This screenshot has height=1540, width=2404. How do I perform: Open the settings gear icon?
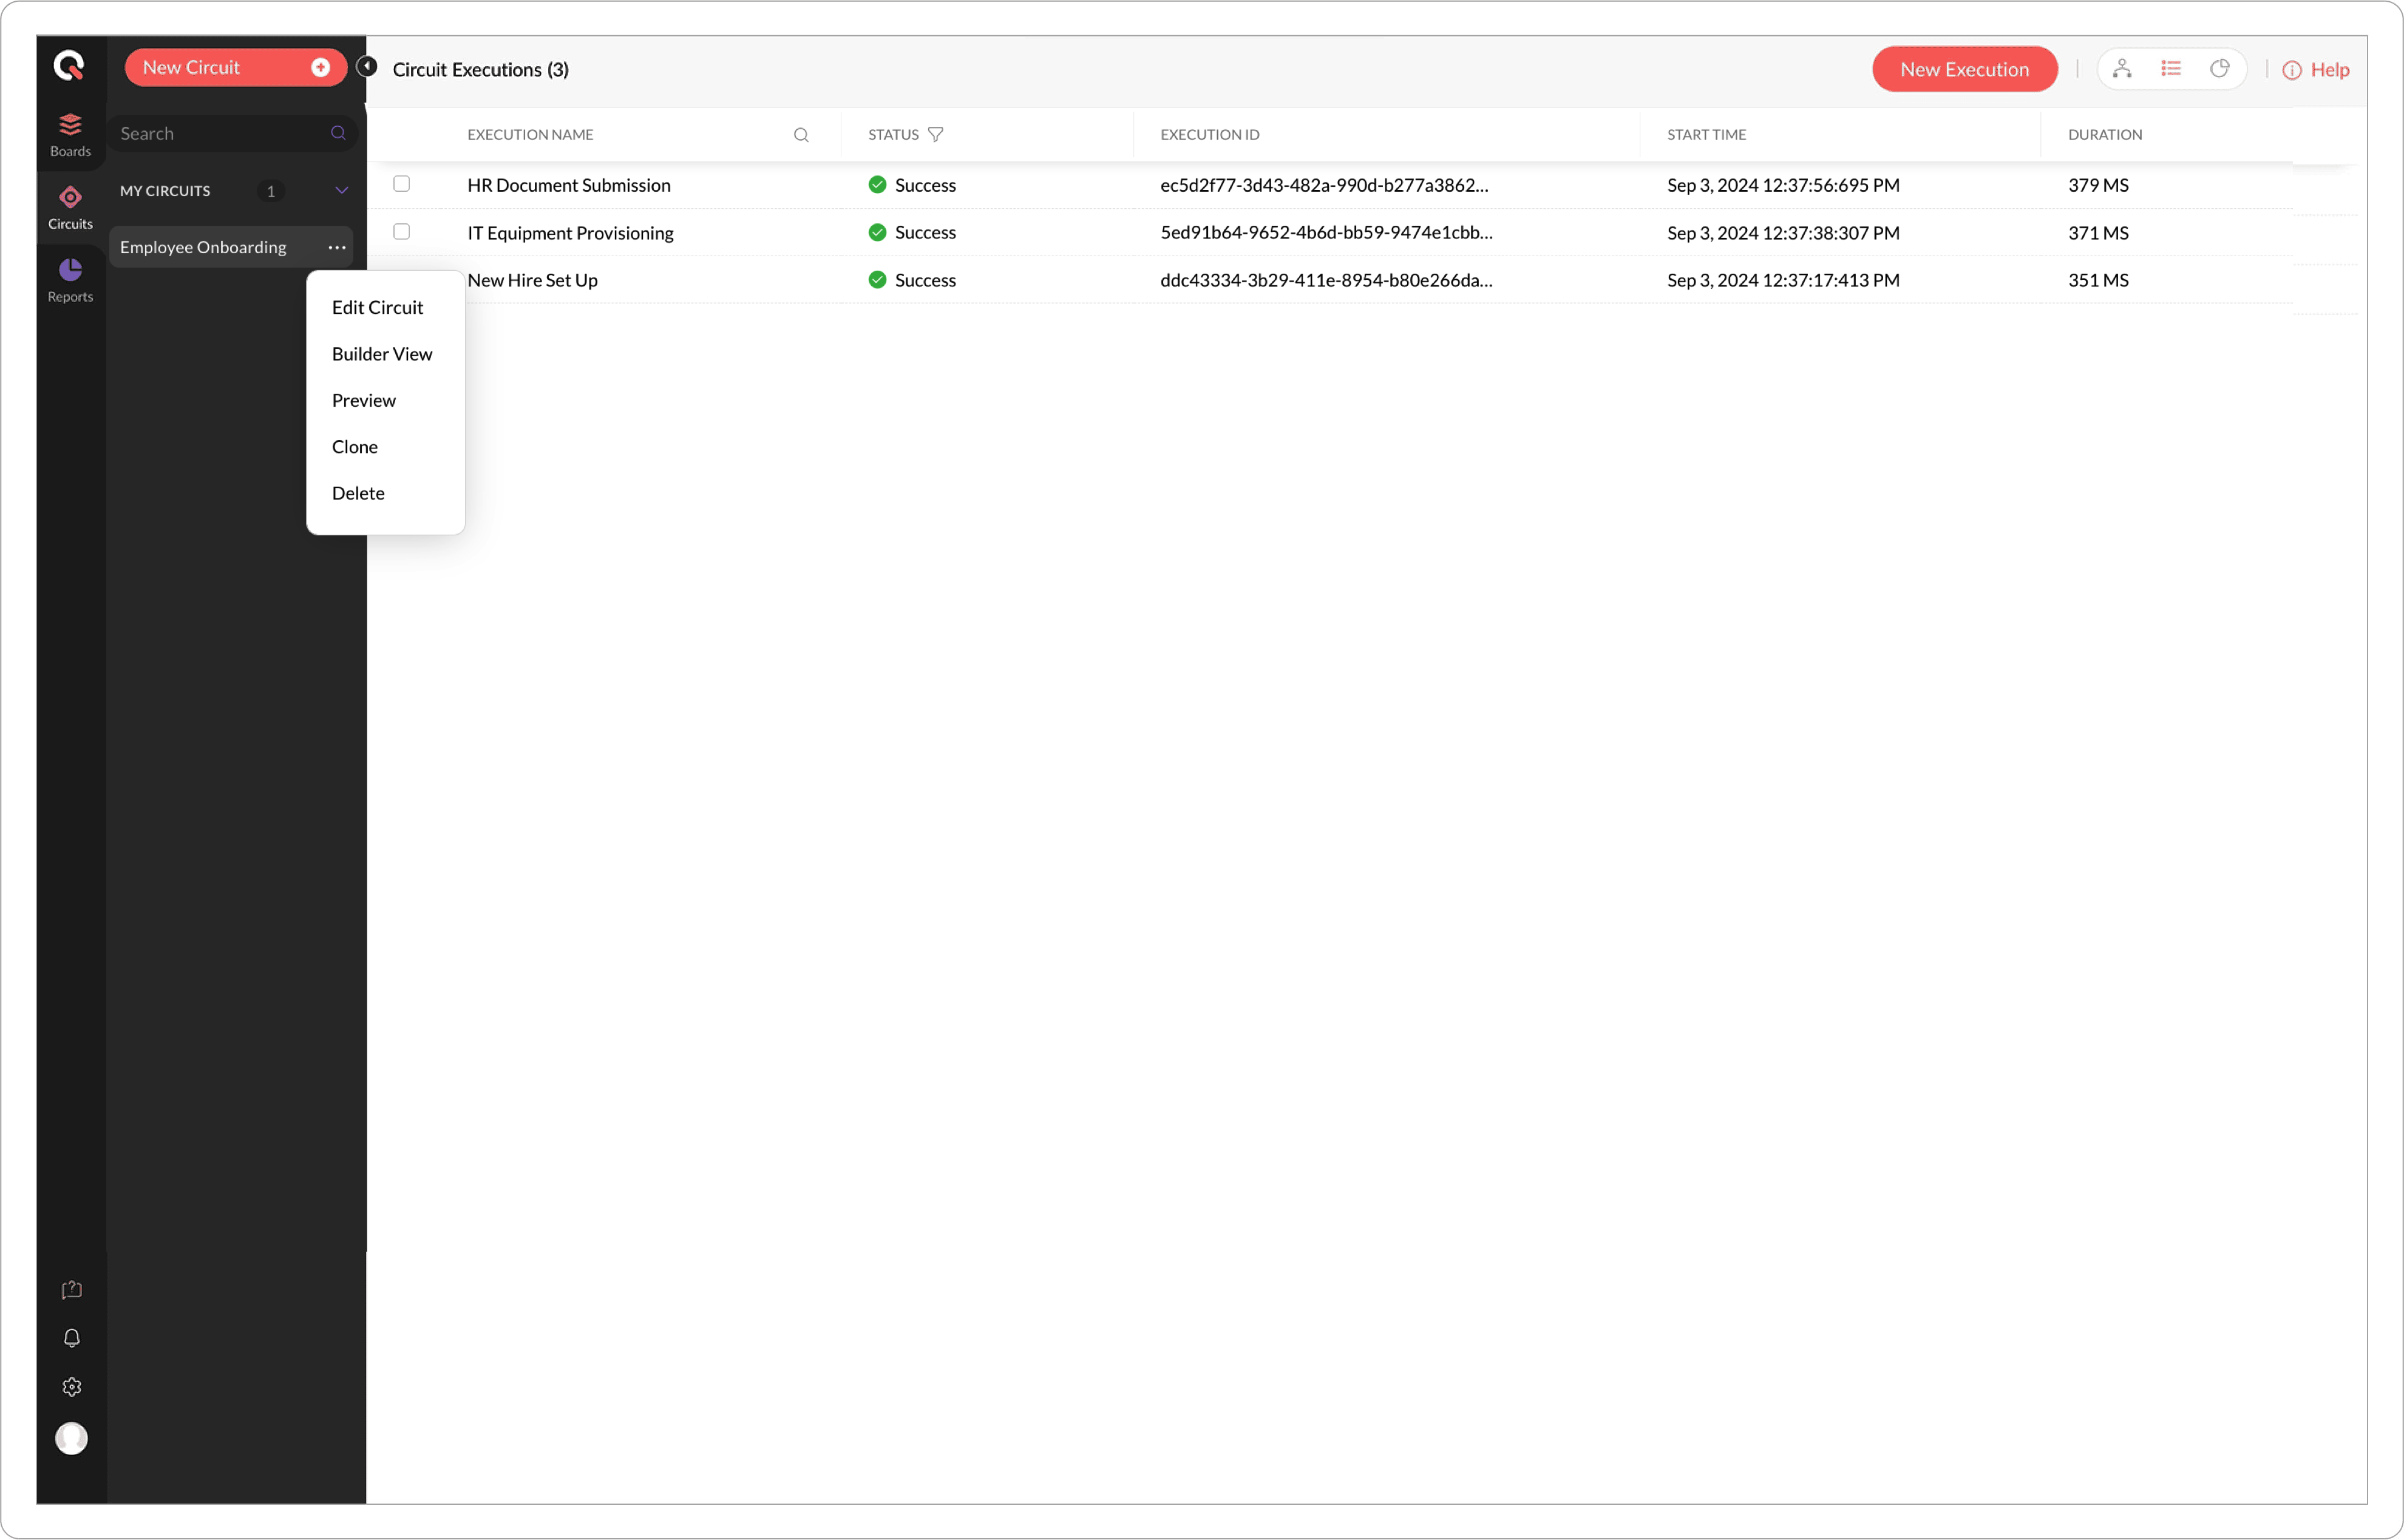pyautogui.click(x=71, y=1387)
